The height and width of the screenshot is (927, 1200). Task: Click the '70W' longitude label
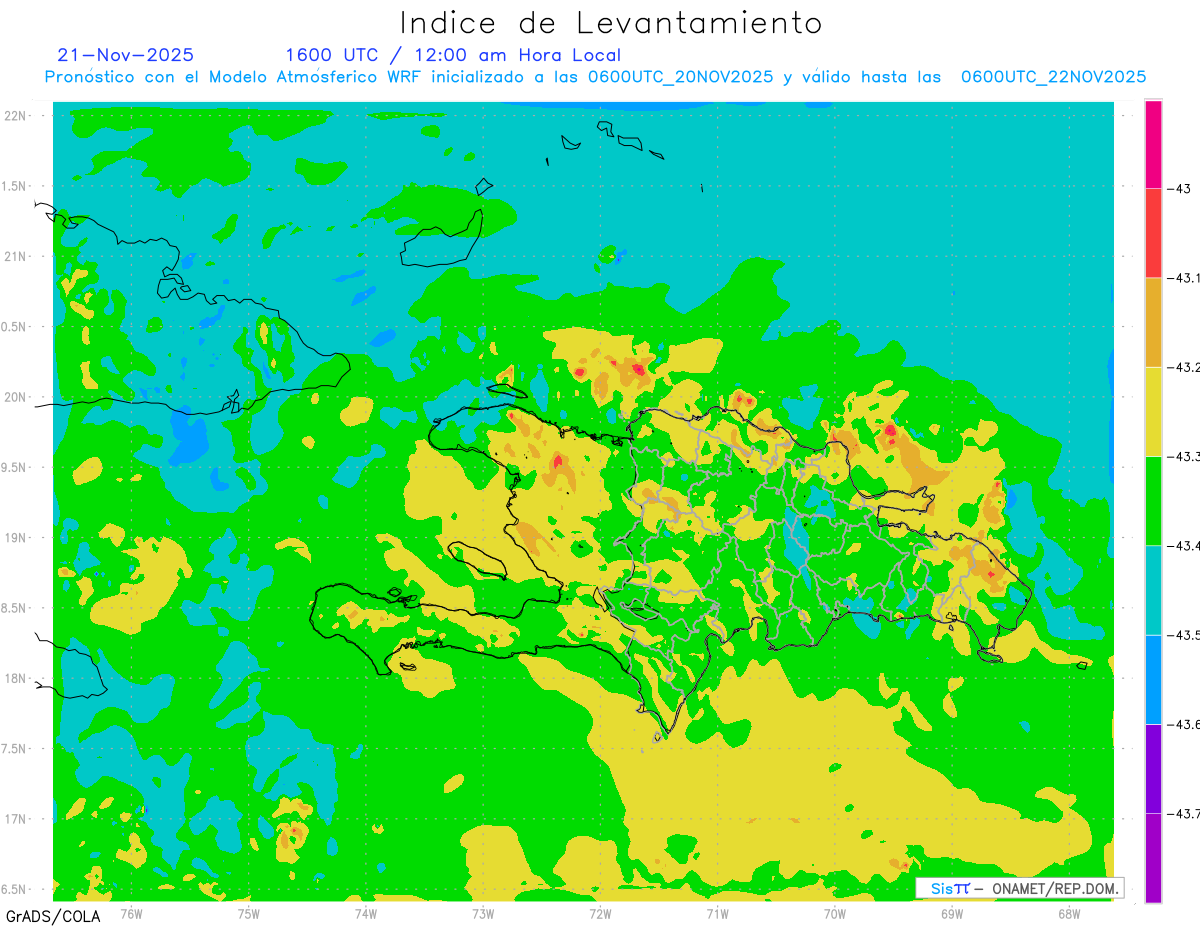point(835,913)
